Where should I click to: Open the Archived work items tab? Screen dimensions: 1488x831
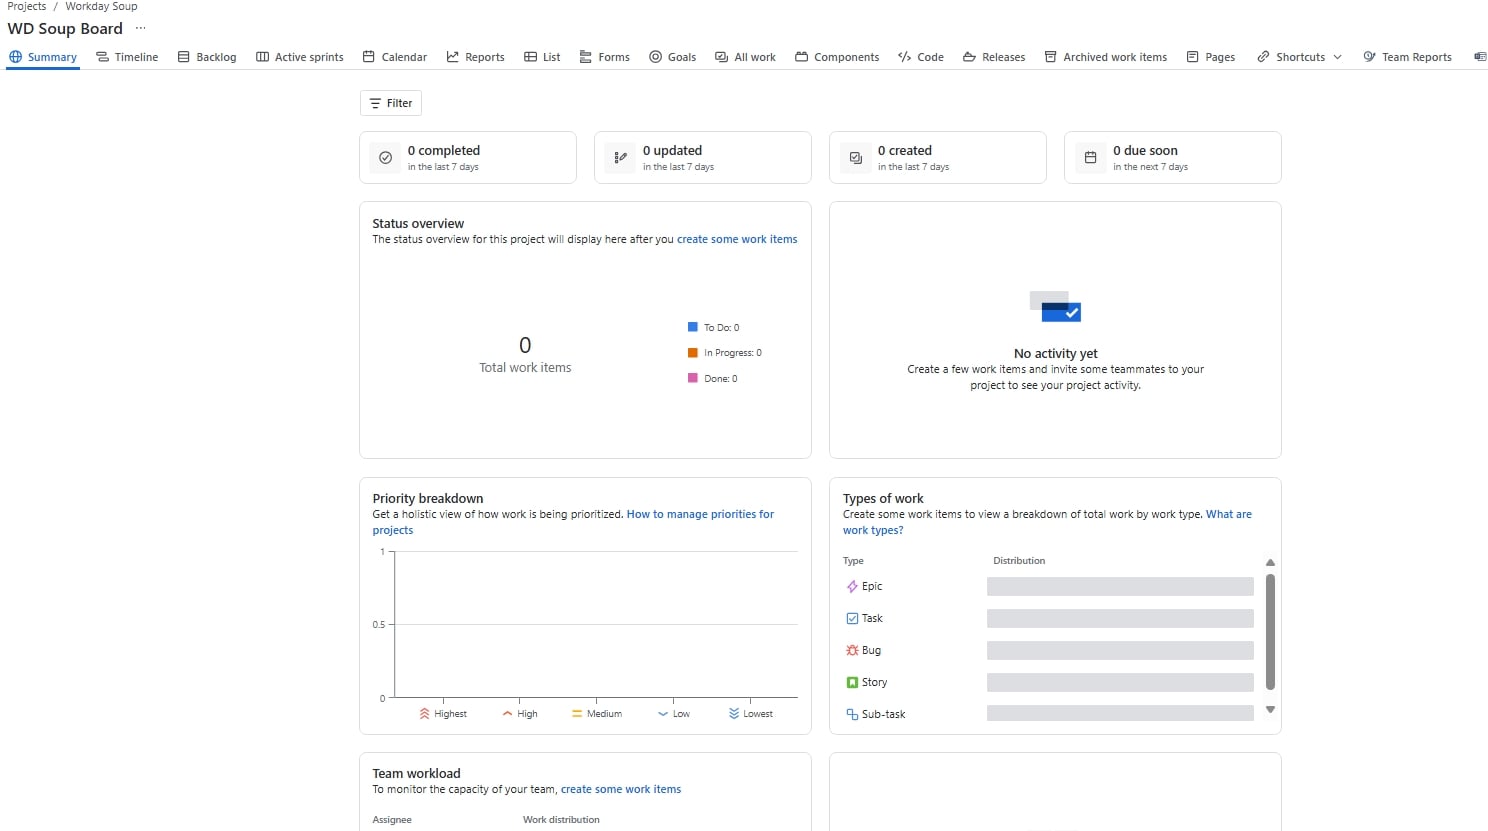(1106, 57)
